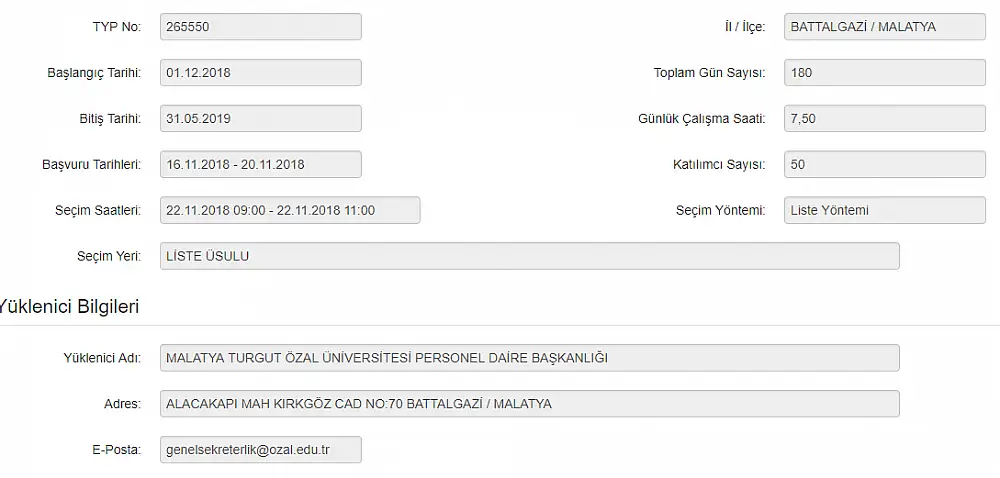Click the Seçim Yöntemi label
1000x478 pixels.
click(721, 210)
